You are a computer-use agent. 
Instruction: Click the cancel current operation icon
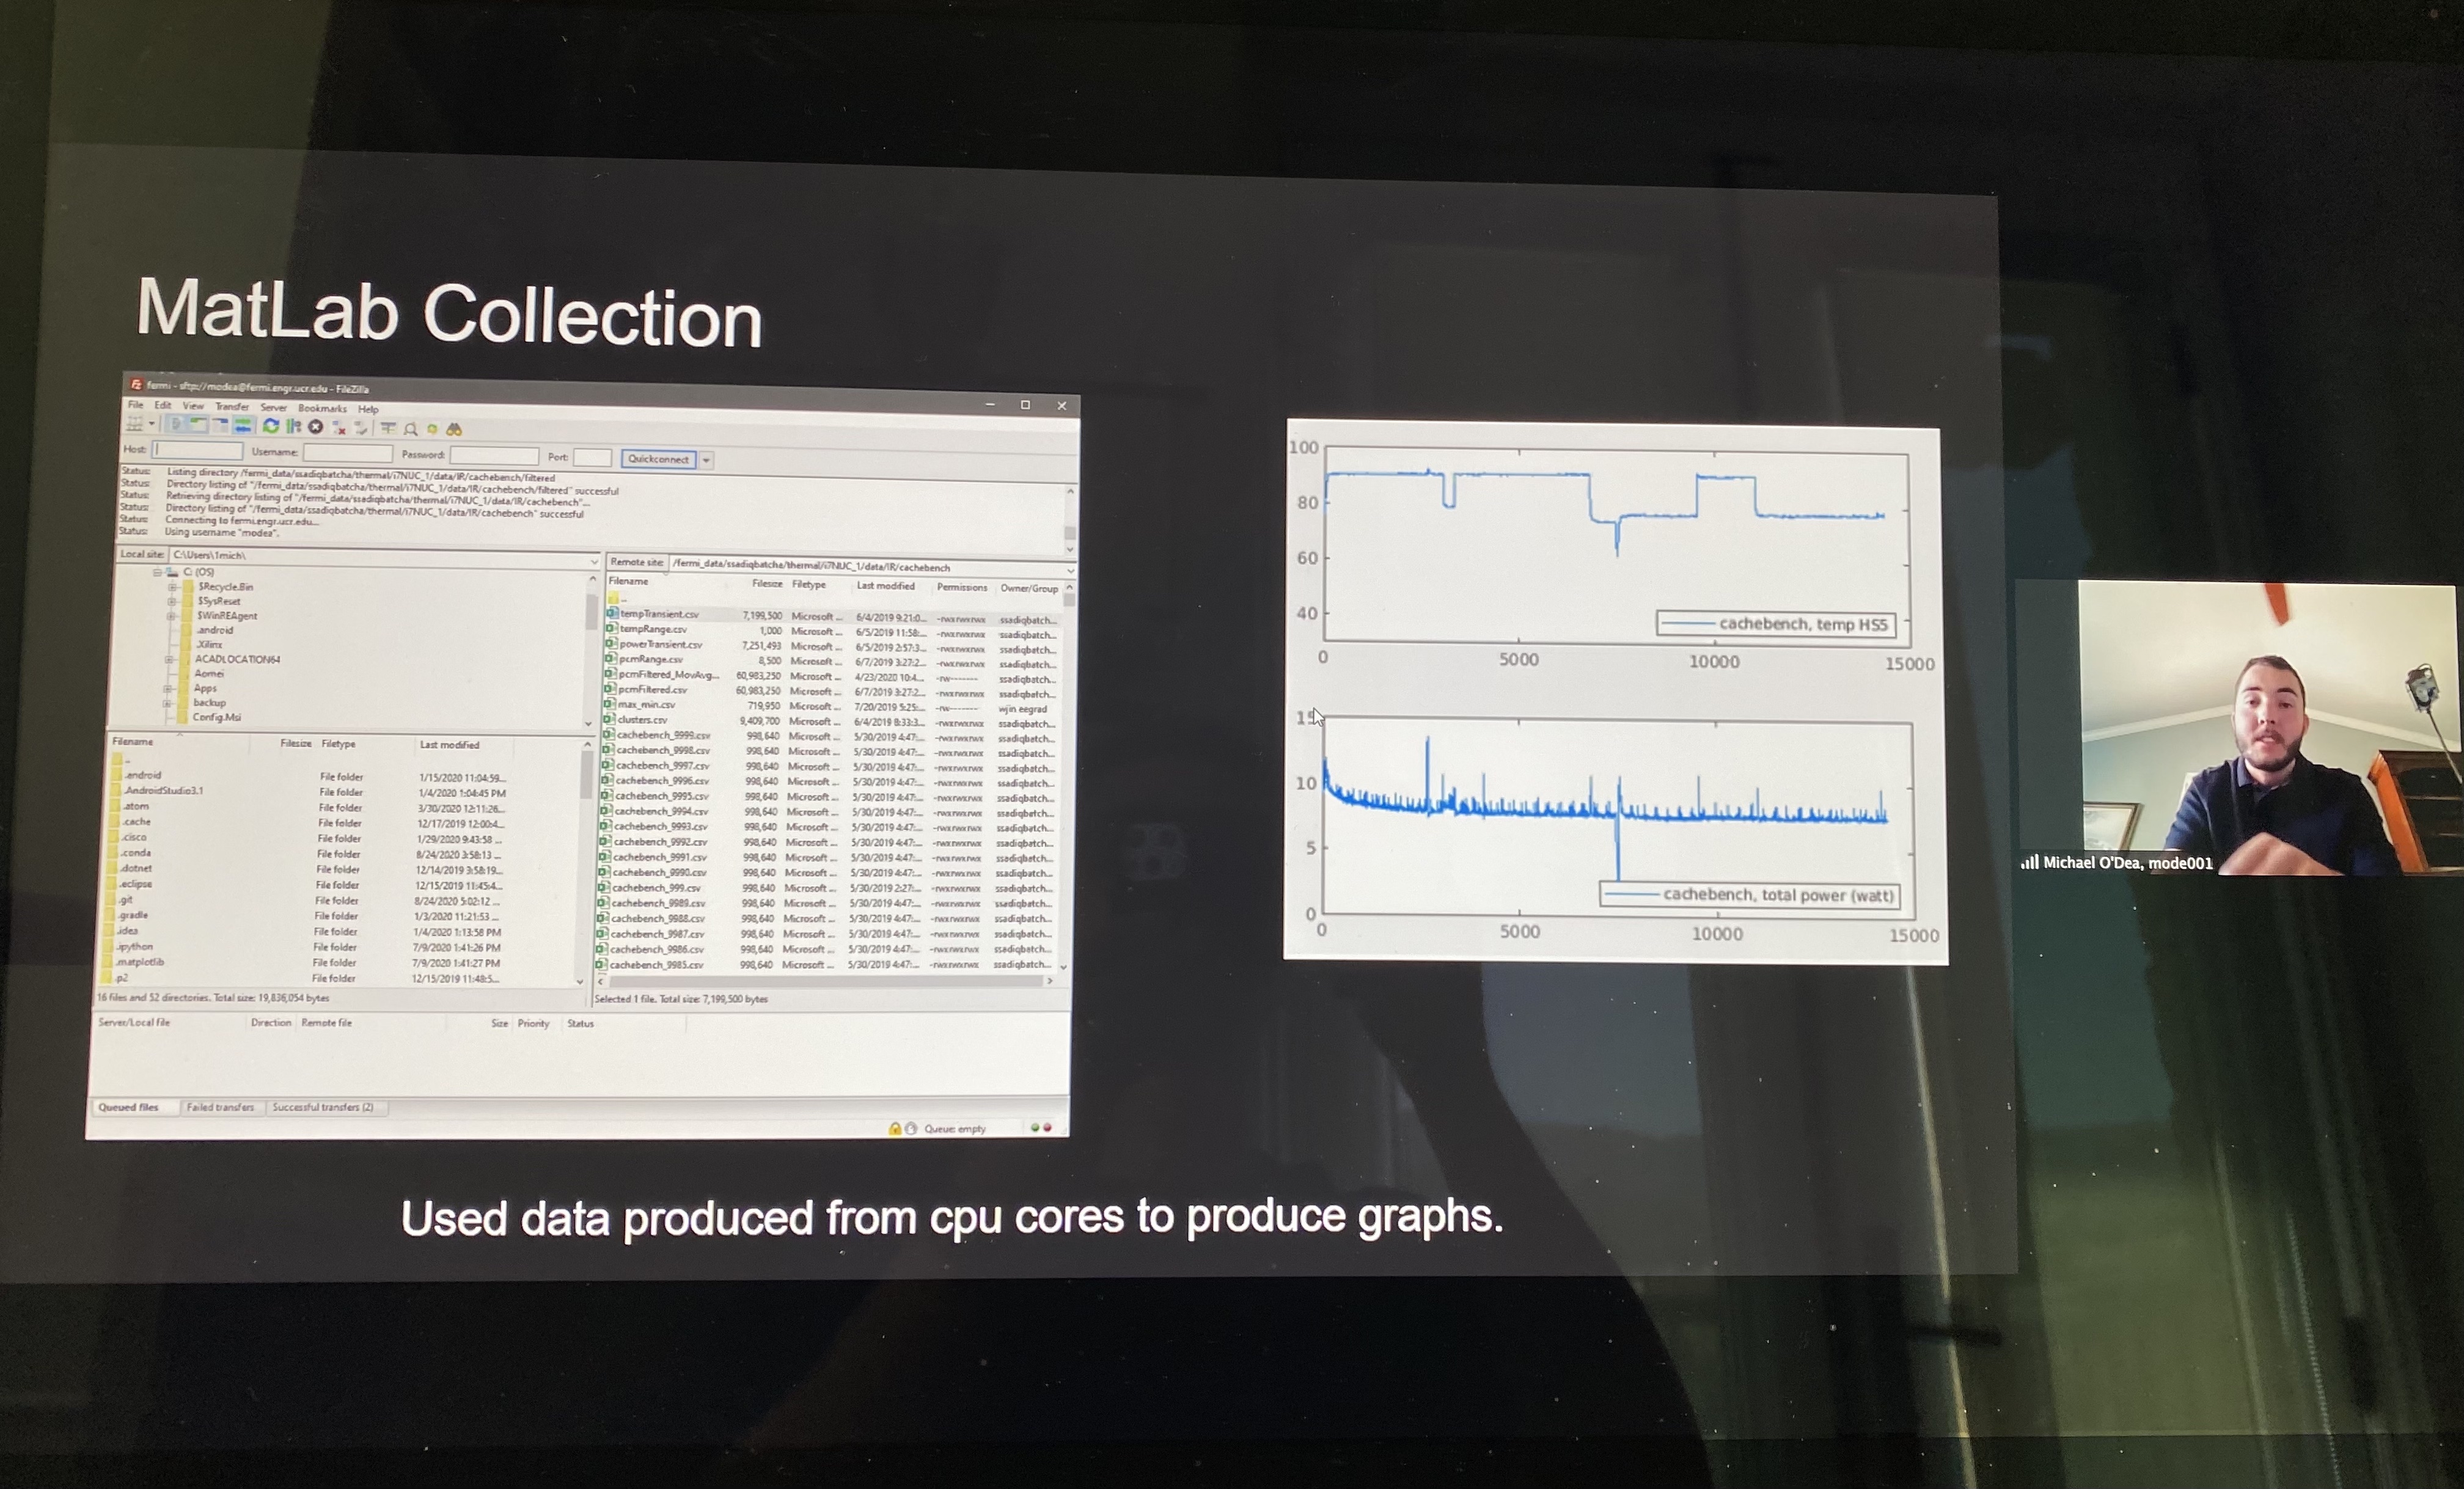coord(315,427)
